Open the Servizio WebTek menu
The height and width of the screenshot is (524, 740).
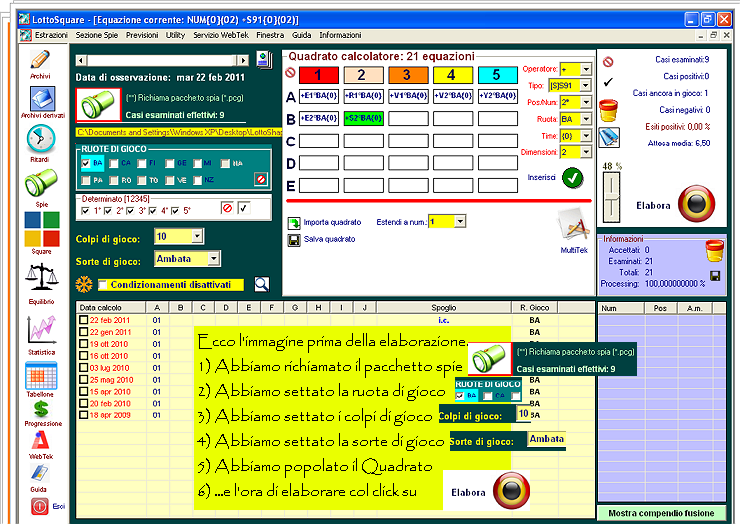click(221, 35)
